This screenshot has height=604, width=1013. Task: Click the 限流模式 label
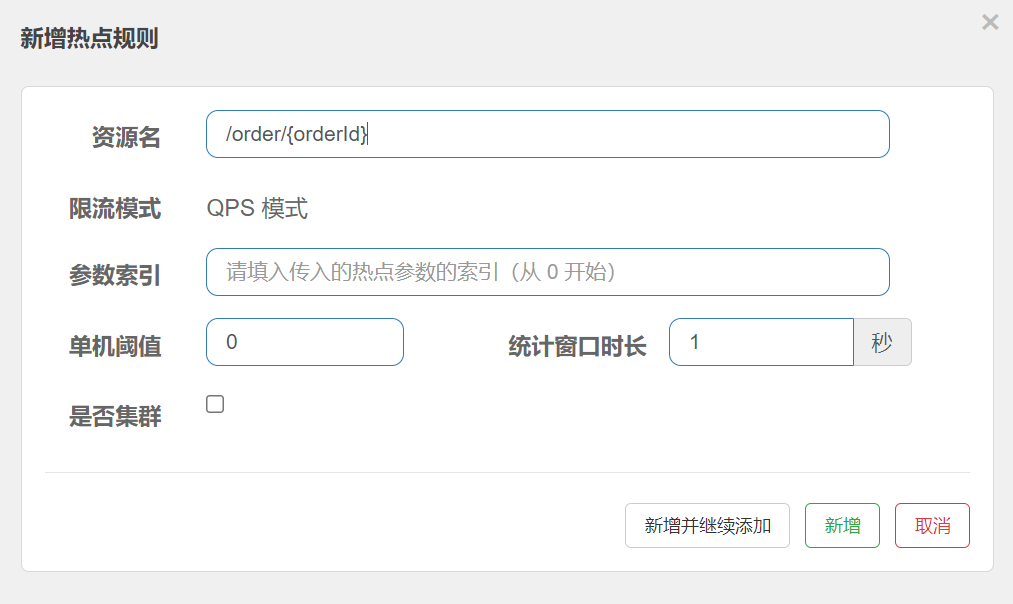point(115,209)
